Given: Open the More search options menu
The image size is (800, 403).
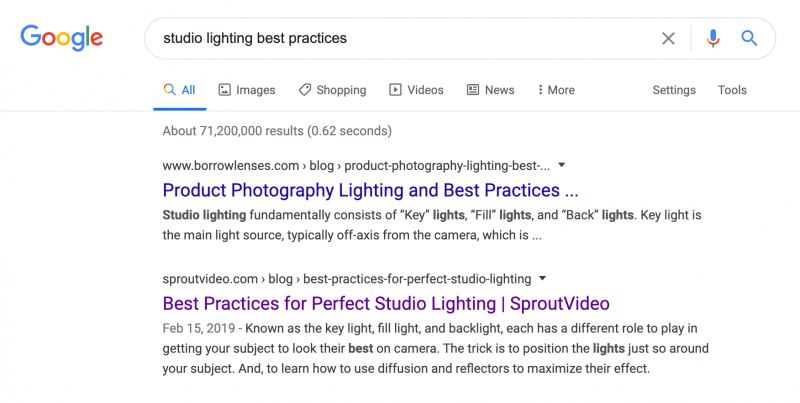Looking at the screenshot, I should pos(556,90).
